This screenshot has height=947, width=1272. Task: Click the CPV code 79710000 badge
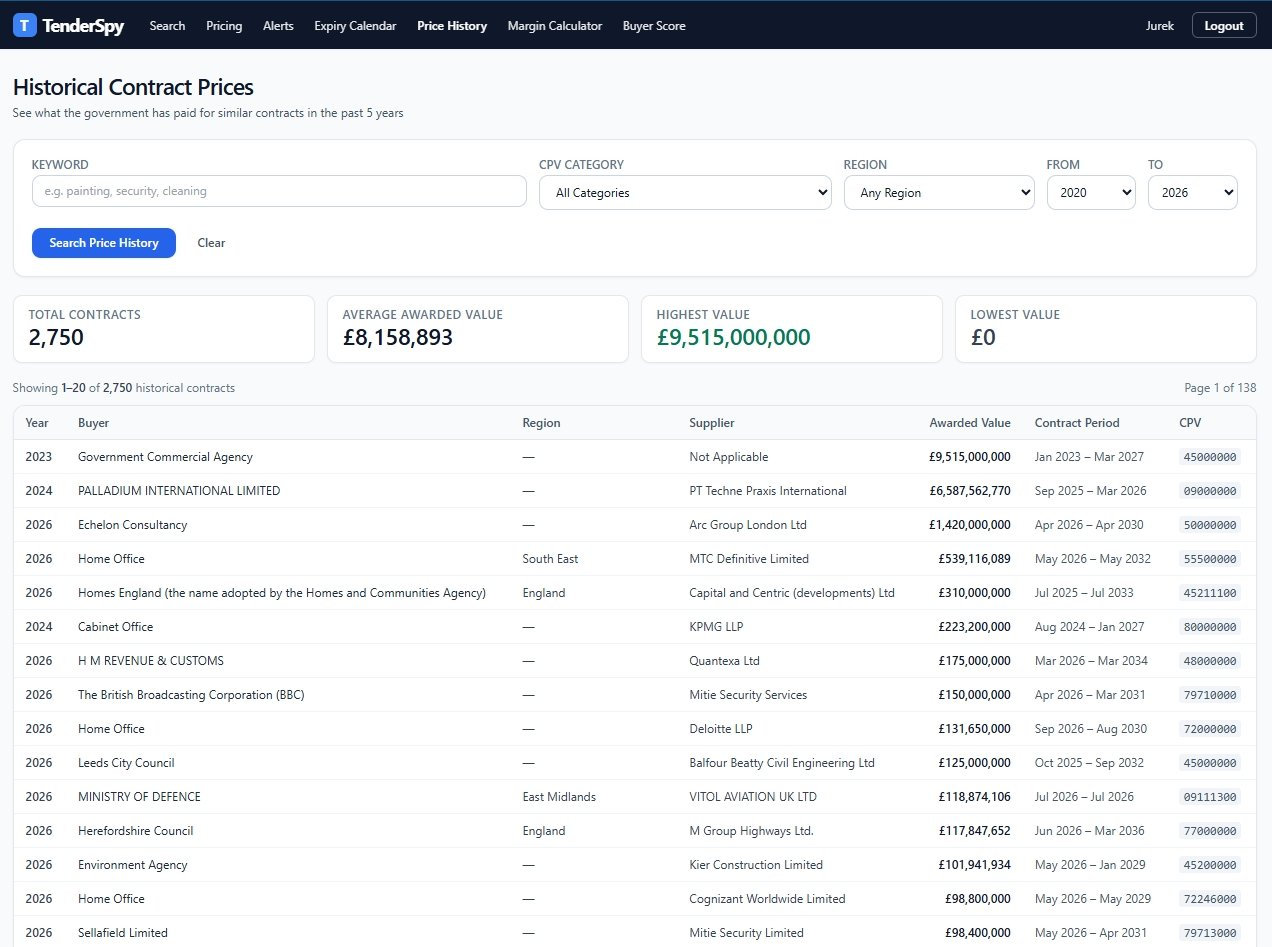pyautogui.click(x=1210, y=695)
